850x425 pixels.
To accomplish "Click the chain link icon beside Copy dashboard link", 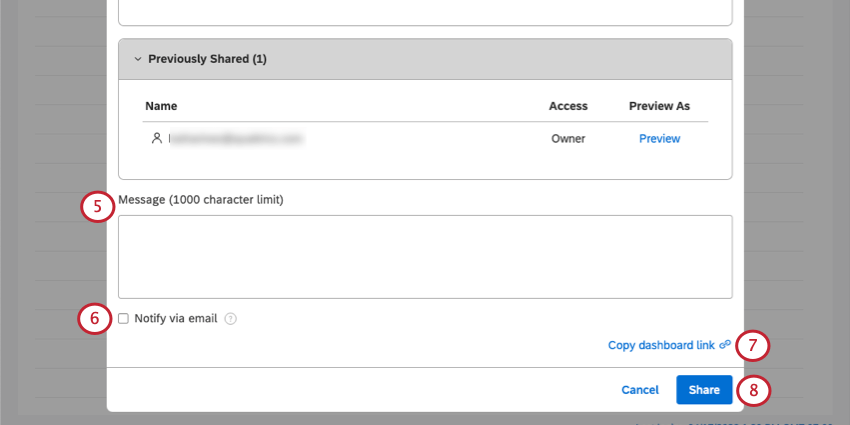I will tap(725, 345).
